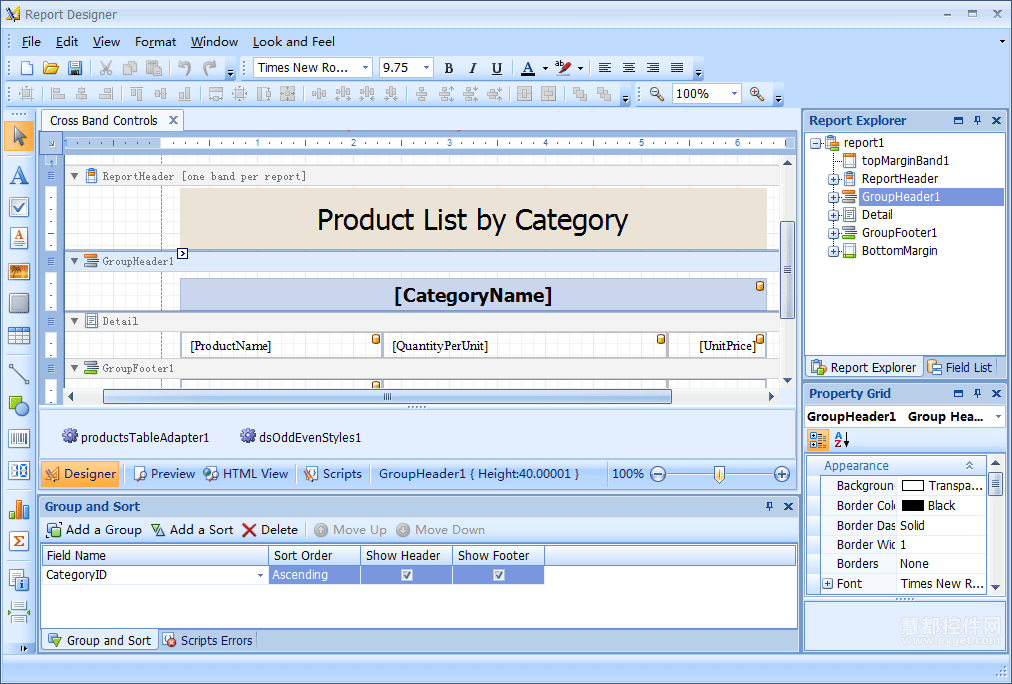Select the Rich Text control tool

19,238
